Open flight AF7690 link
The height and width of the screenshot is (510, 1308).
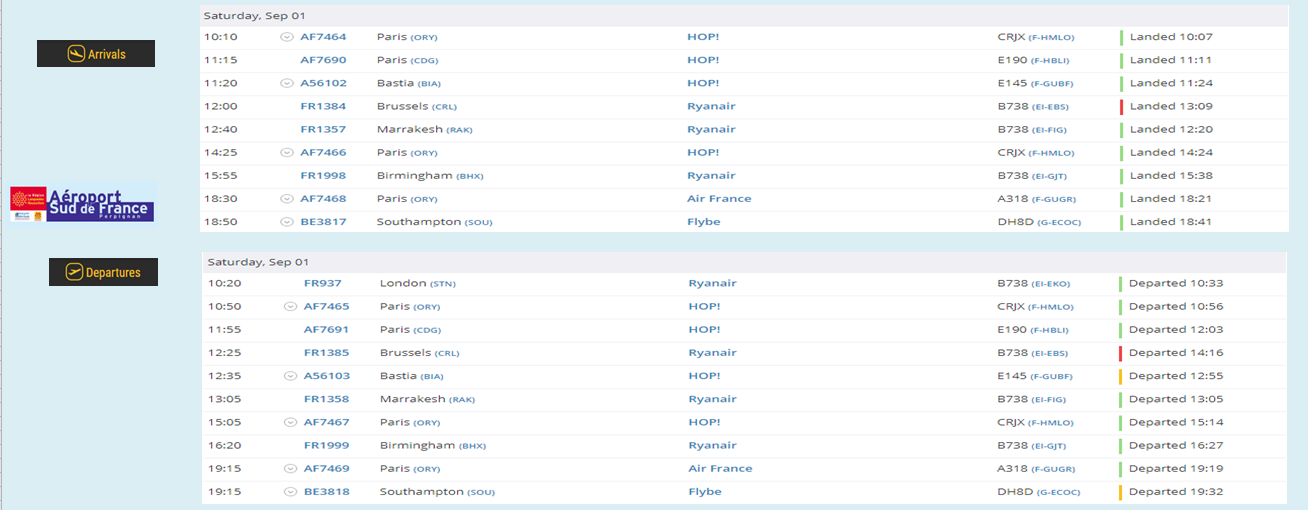tap(323, 60)
